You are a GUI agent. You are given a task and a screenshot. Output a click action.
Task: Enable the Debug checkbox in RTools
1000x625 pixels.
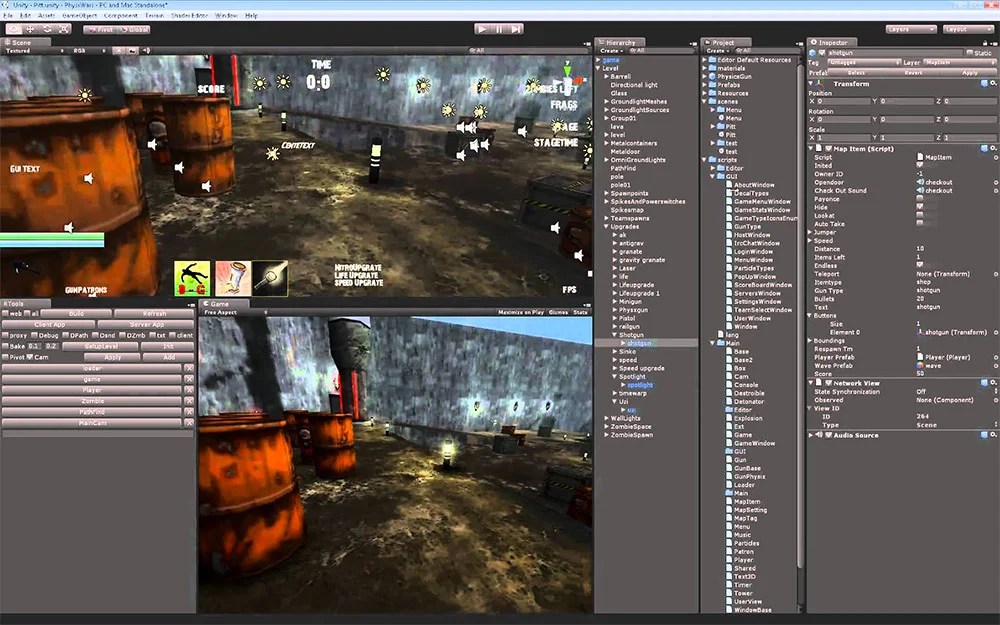point(34,335)
